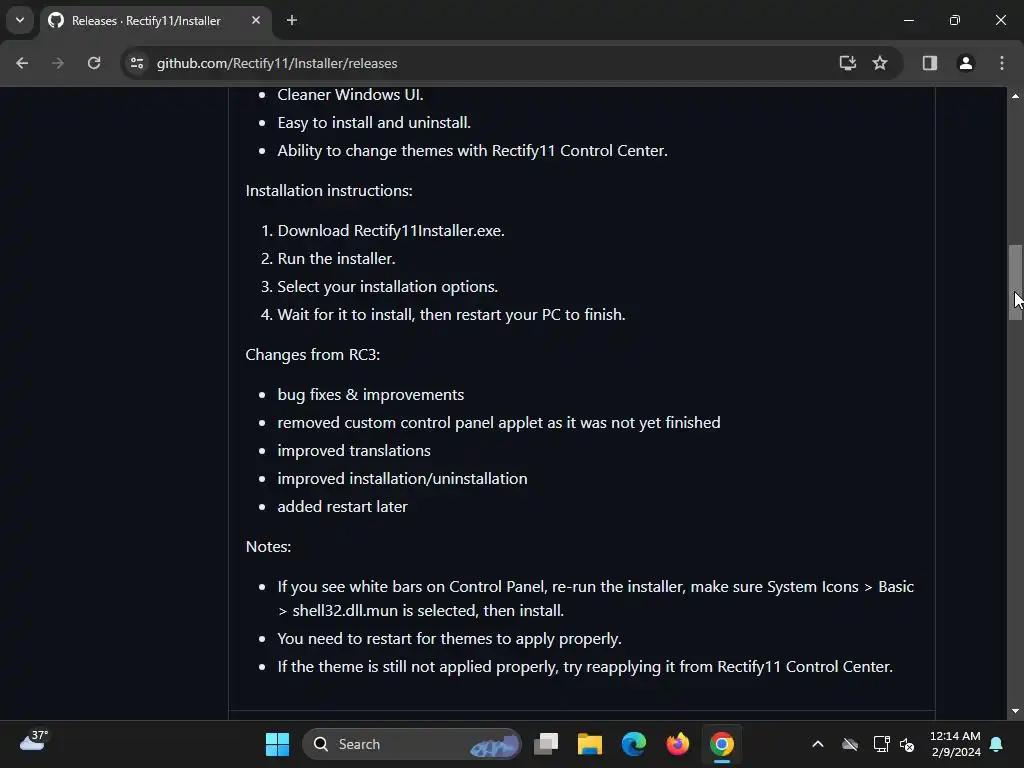The width and height of the screenshot is (1024, 768).
Task: Open Task View on the taskbar
Action: 546,744
